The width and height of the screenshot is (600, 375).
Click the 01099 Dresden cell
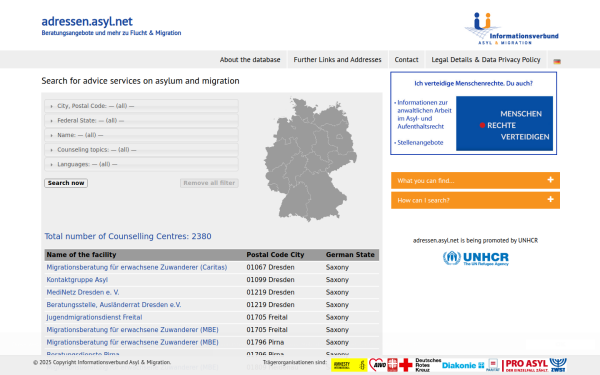point(270,280)
